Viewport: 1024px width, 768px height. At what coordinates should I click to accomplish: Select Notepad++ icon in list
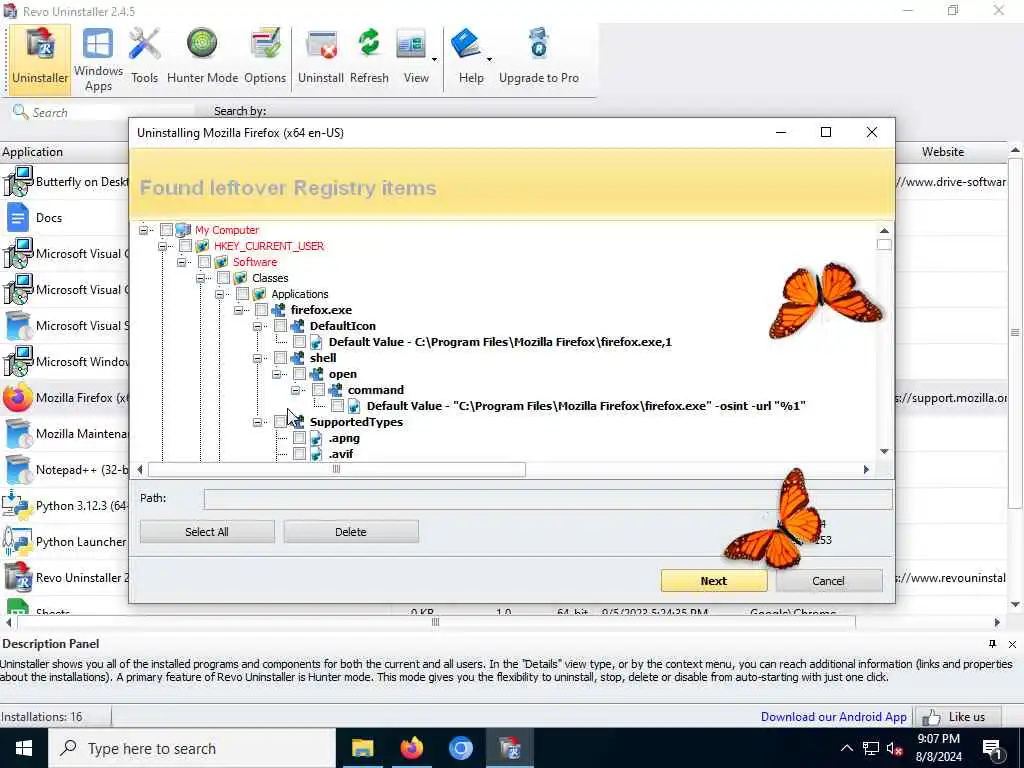18,470
